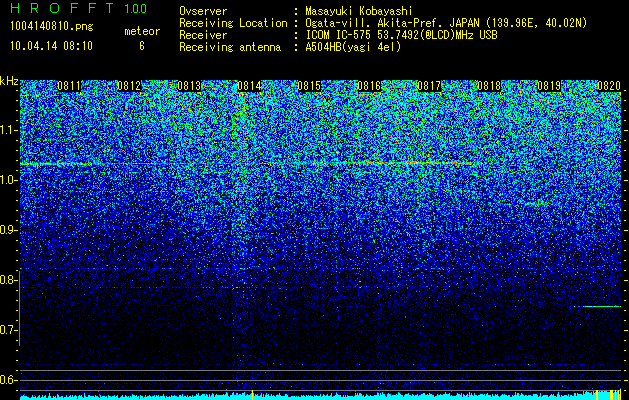
Task: Click the 0817 time marker
Action: (x=429, y=86)
